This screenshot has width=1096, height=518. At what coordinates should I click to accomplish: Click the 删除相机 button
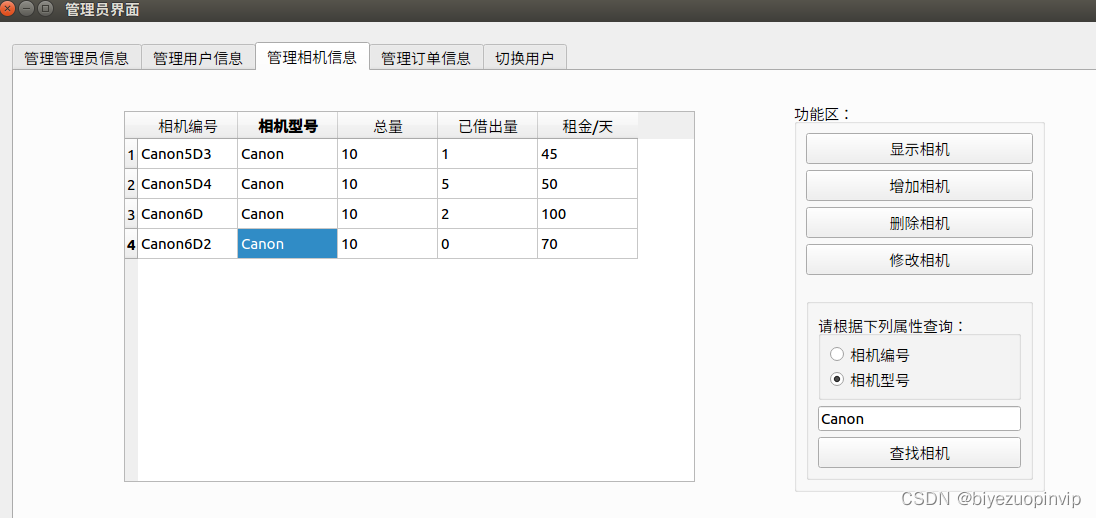click(919, 223)
